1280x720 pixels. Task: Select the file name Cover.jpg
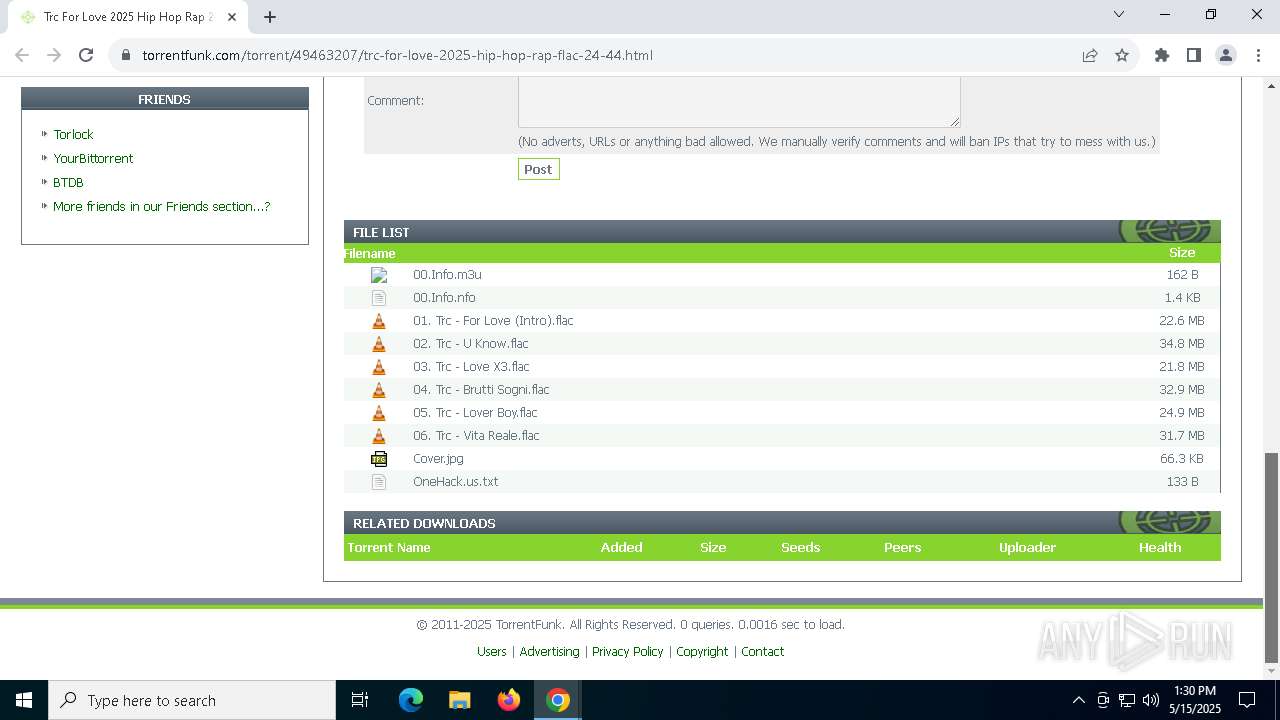pyautogui.click(x=438, y=458)
